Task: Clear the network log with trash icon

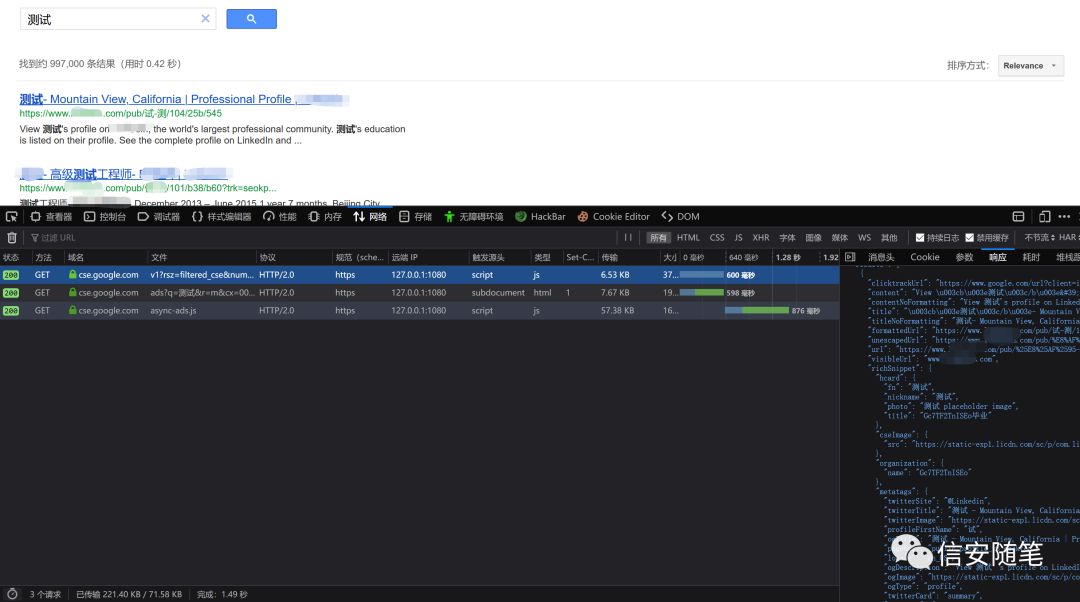Action: point(12,238)
